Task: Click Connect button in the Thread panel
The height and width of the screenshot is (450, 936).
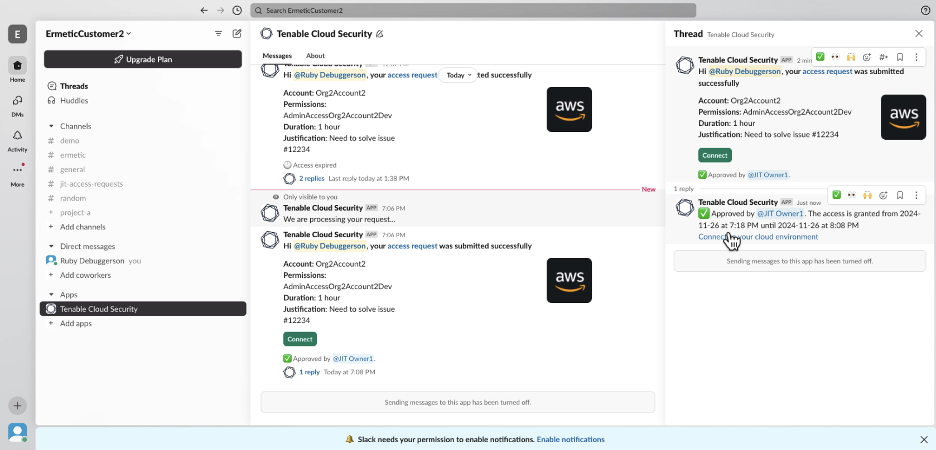Action: pos(715,155)
